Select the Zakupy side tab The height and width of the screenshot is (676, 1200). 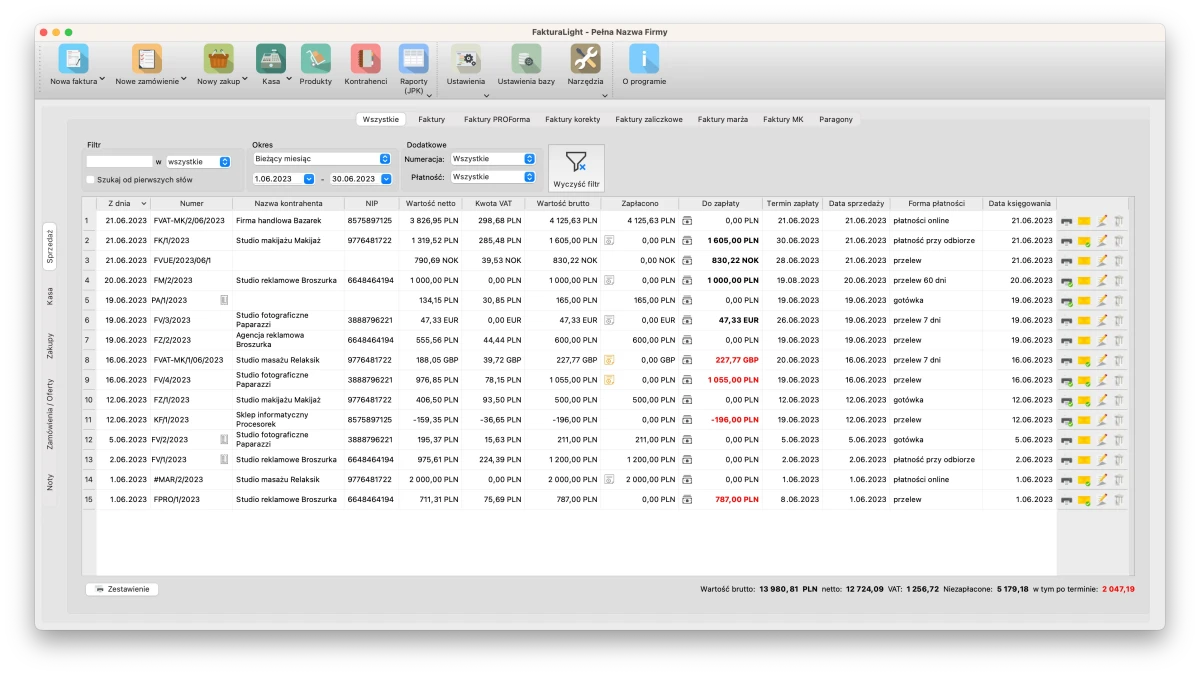(x=50, y=346)
